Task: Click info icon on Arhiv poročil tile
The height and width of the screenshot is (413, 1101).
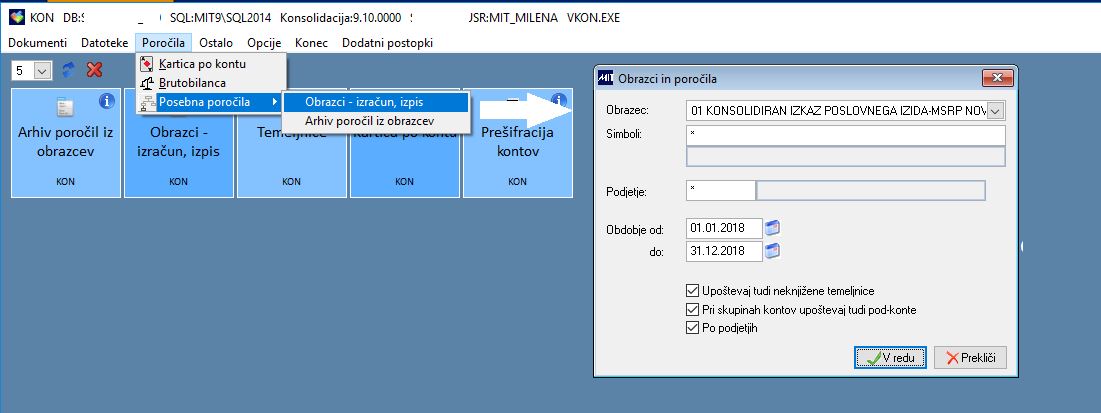Action: [x=107, y=101]
